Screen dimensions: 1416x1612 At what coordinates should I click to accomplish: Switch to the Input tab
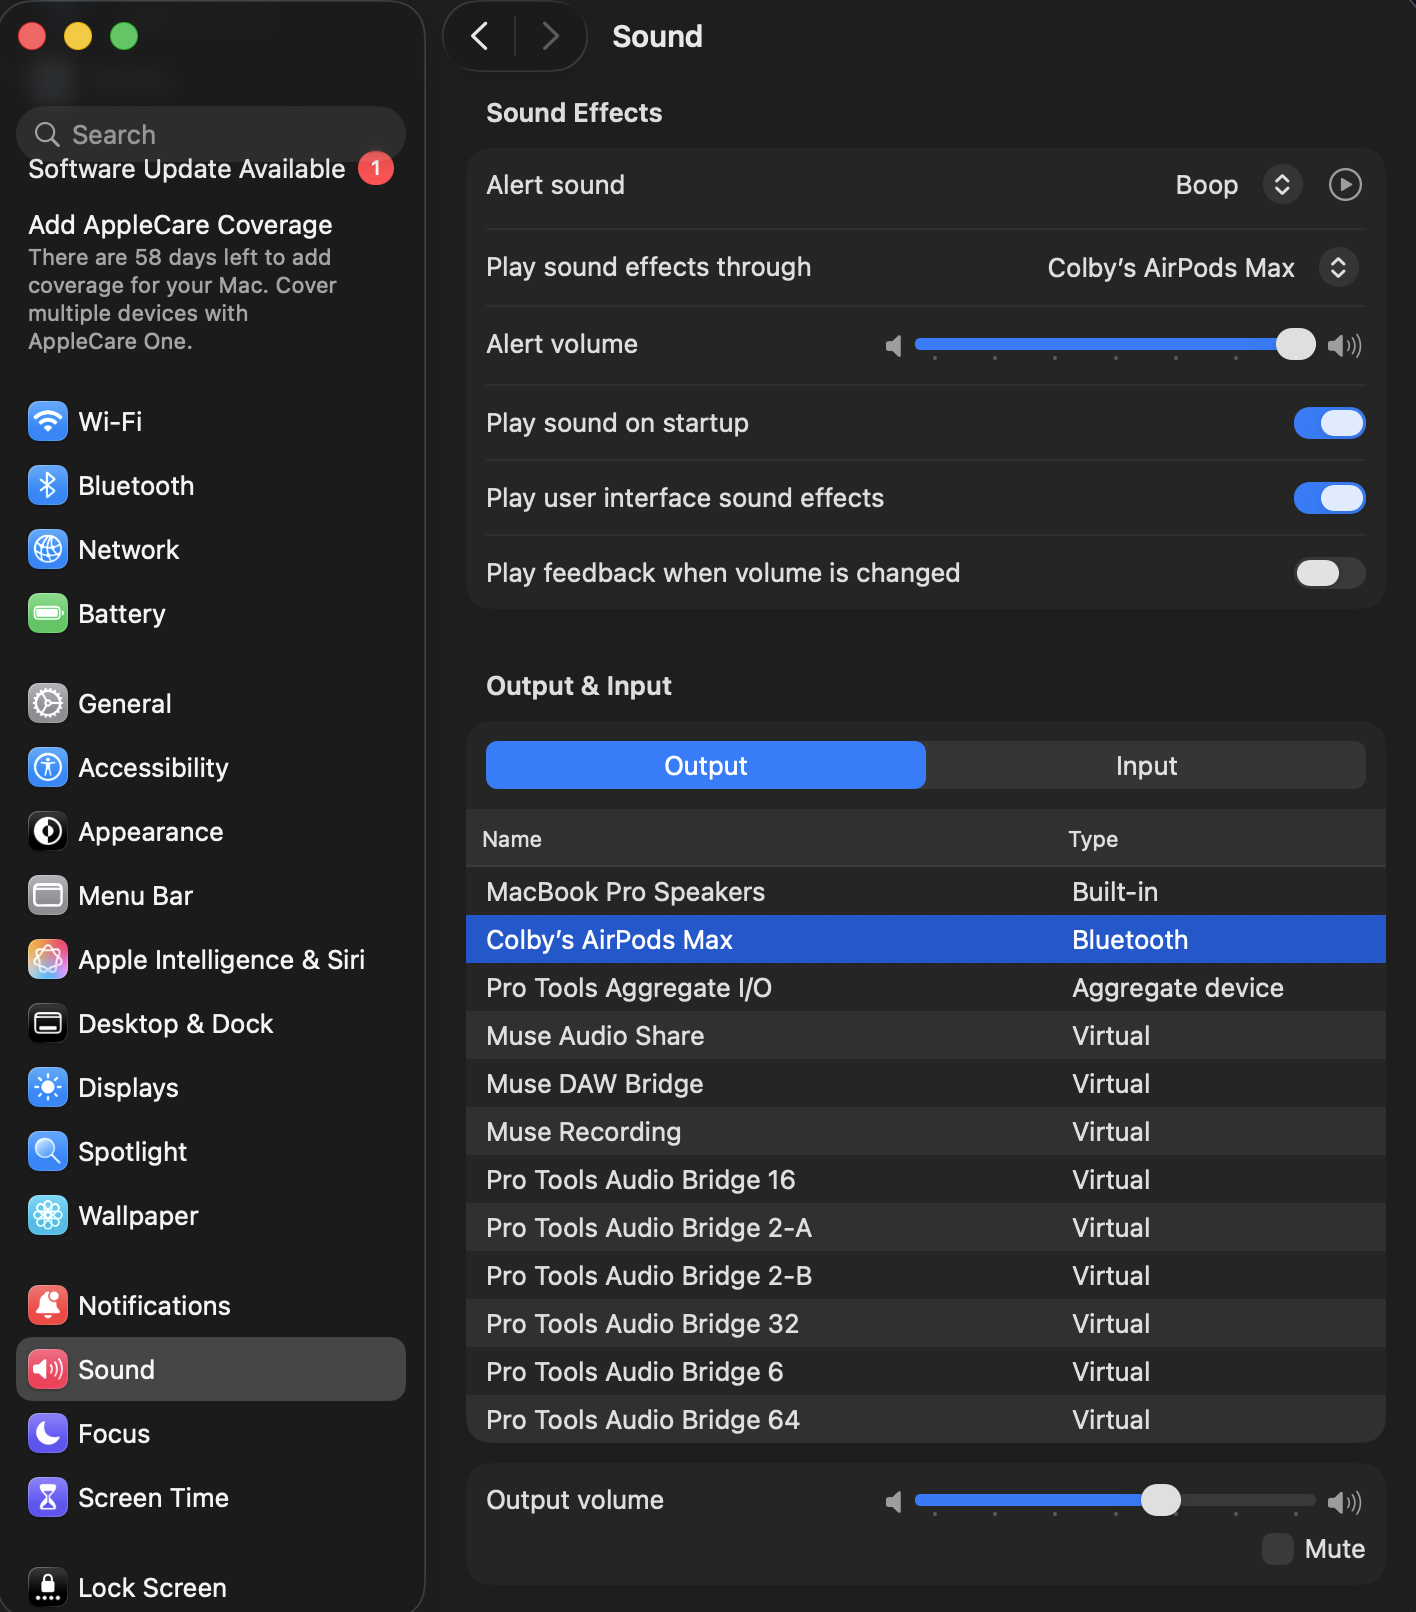[x=1146, y=765]
